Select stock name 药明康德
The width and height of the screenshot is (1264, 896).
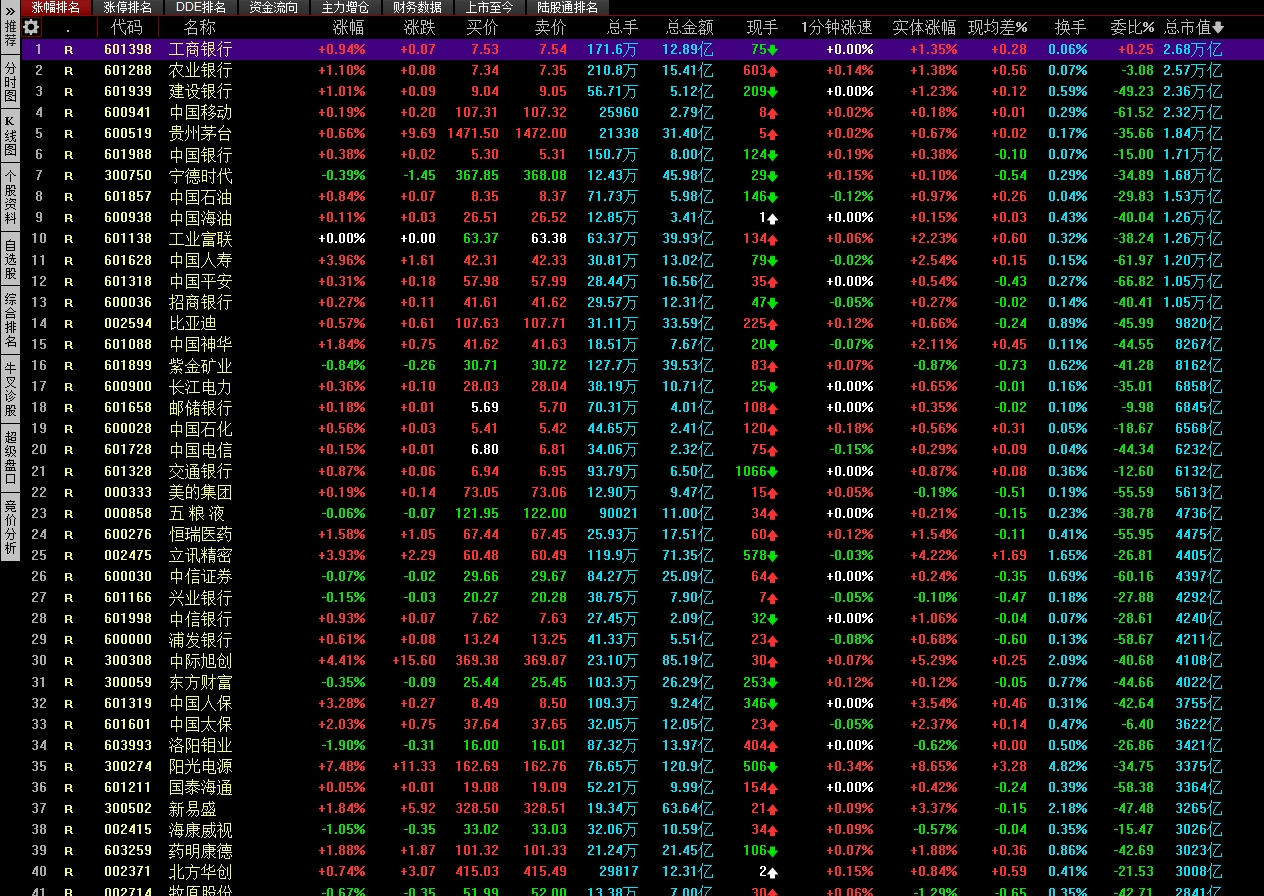(200, 851)
